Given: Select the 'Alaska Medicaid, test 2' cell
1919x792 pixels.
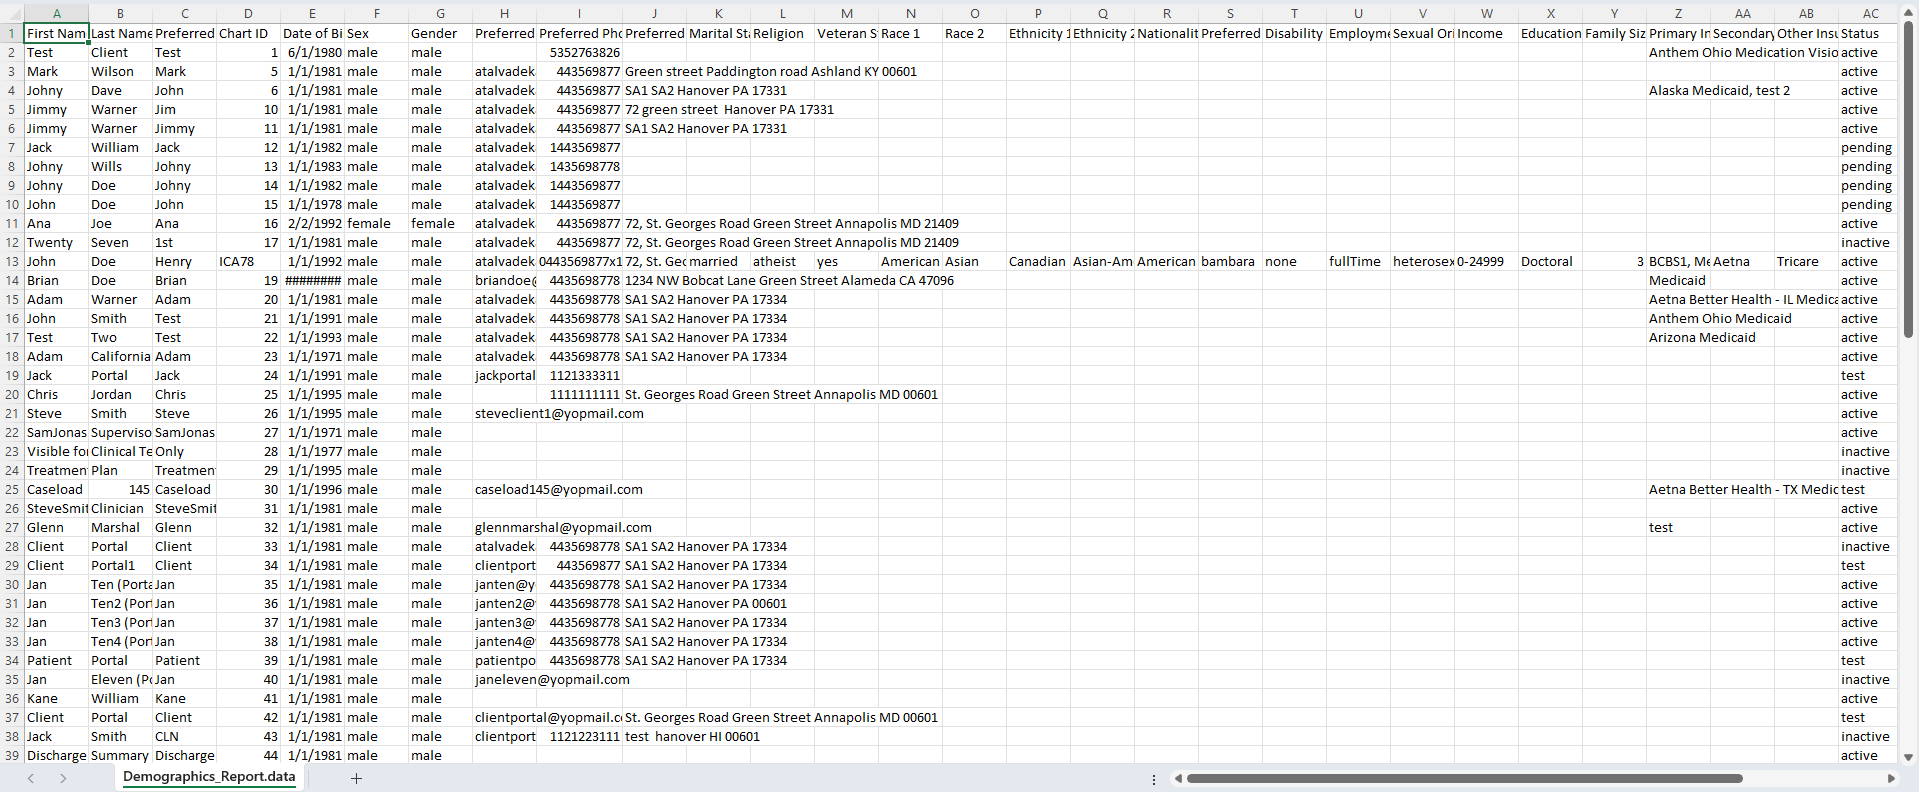Looking at the screenshot, I should pos(1720,90).
